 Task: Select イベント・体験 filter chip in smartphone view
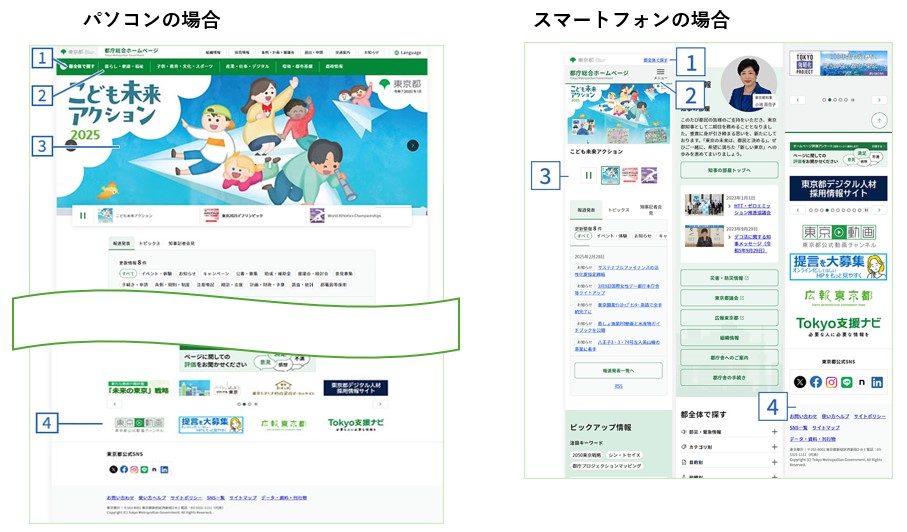point(613,236)
